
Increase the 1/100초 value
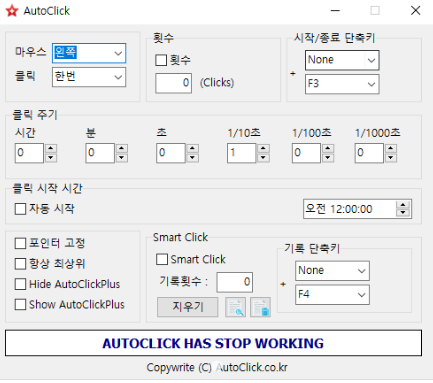click(x=328, y=148)
